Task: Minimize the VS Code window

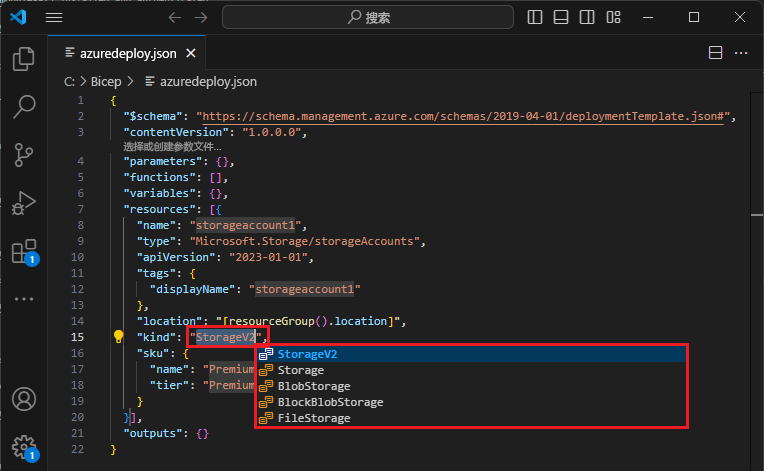Action: 648,18
